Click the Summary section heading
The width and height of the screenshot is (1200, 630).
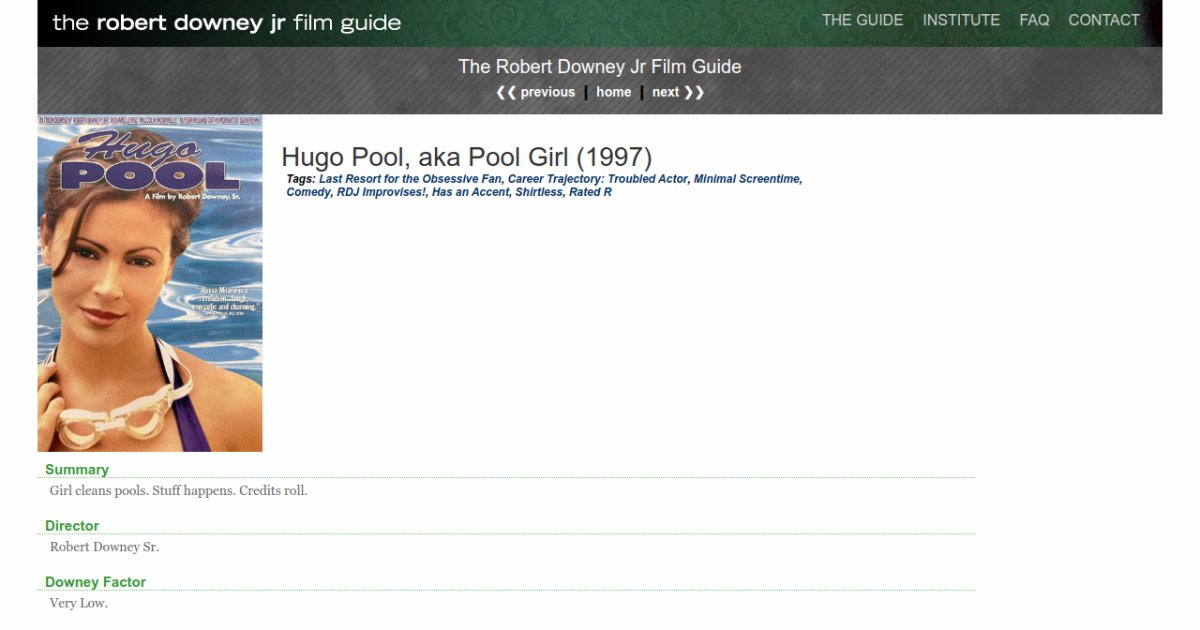click(77, 469)
